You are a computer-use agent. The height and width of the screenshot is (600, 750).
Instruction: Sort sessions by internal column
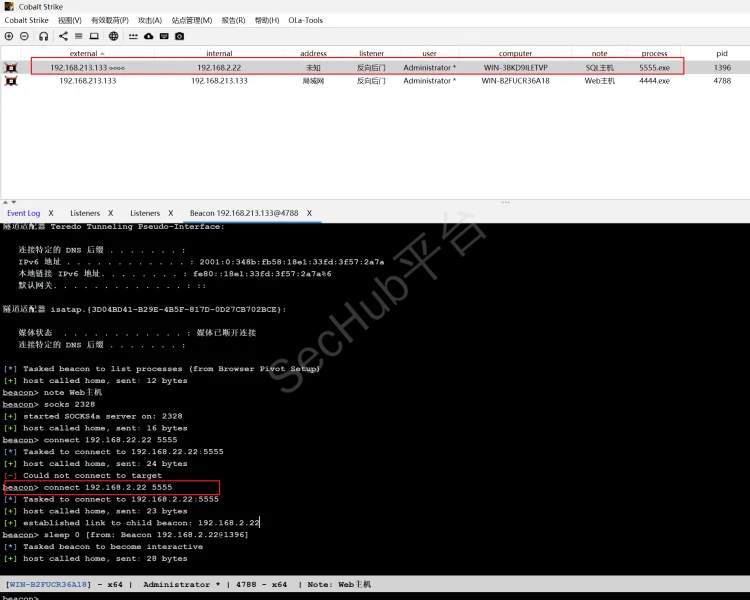219,53
